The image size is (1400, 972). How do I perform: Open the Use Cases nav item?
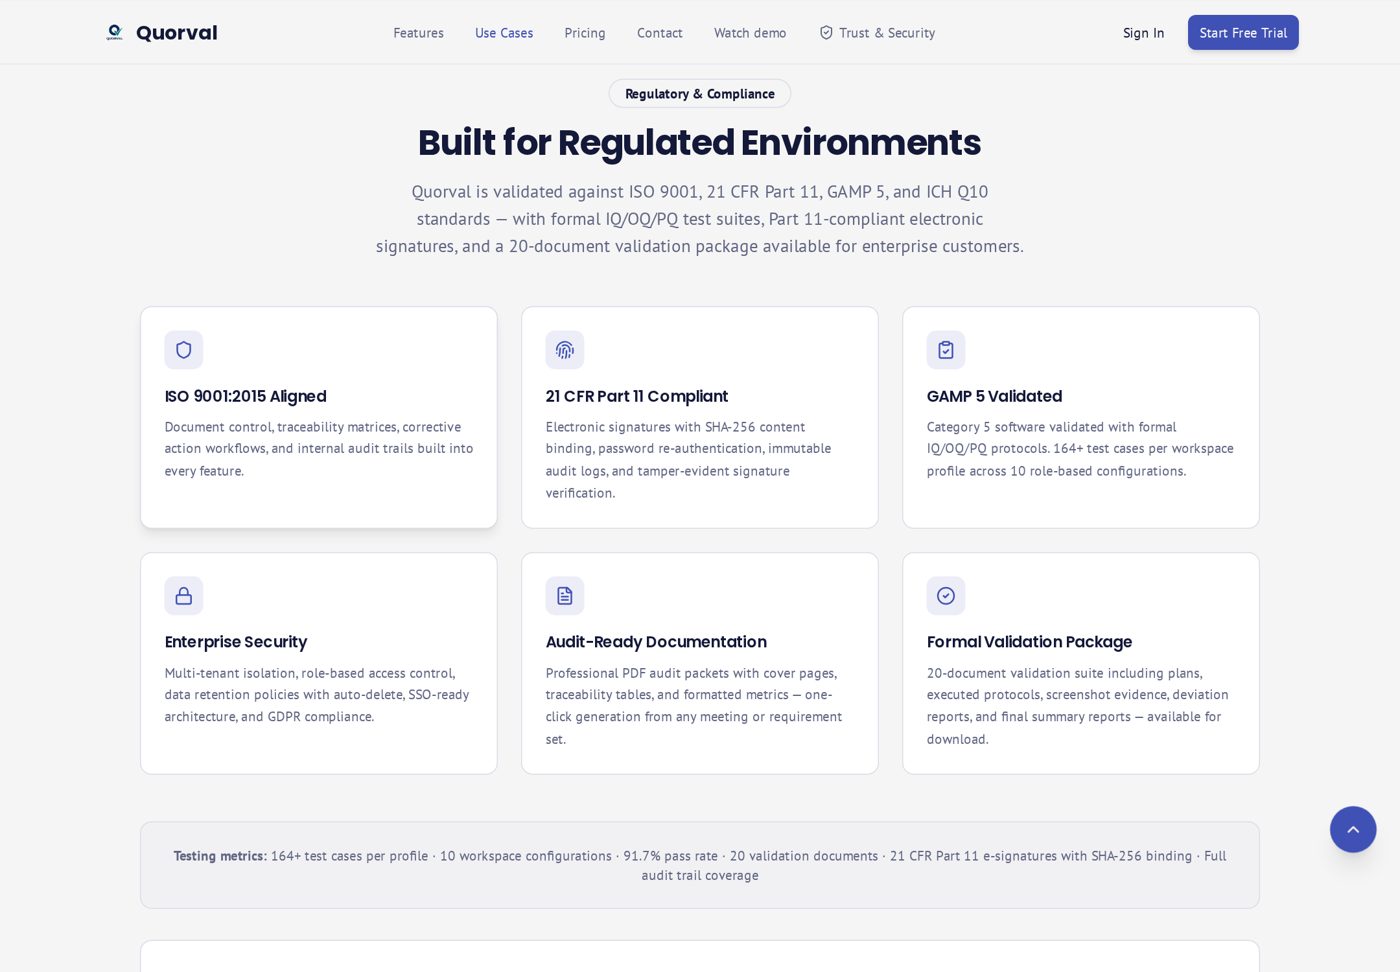click(504, 33)
